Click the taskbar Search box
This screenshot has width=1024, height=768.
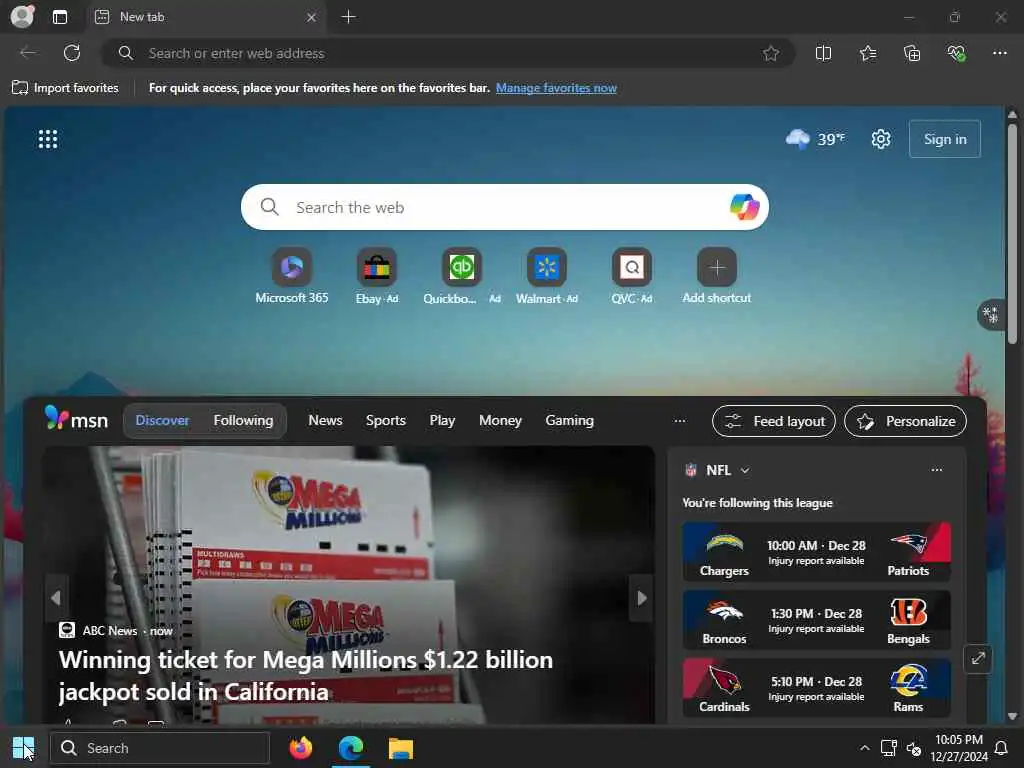tap(160, 748)
